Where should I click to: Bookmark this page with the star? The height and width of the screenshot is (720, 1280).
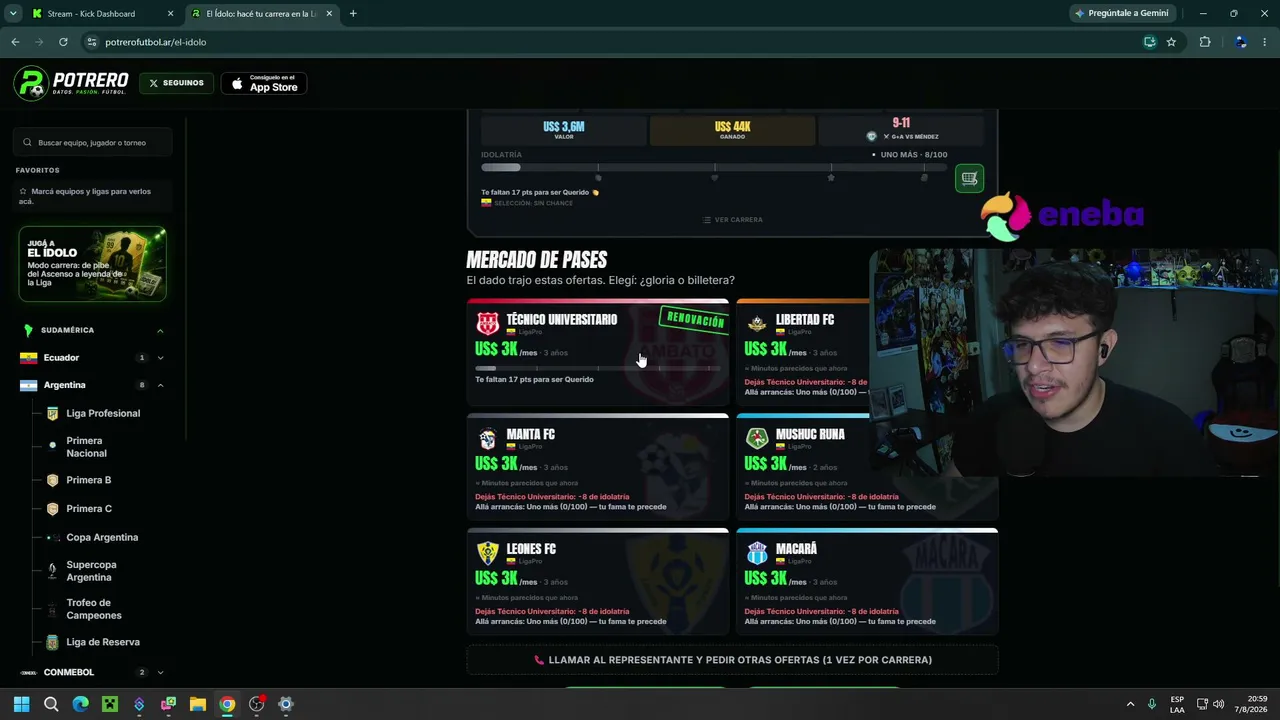(x=1171, y=42)
